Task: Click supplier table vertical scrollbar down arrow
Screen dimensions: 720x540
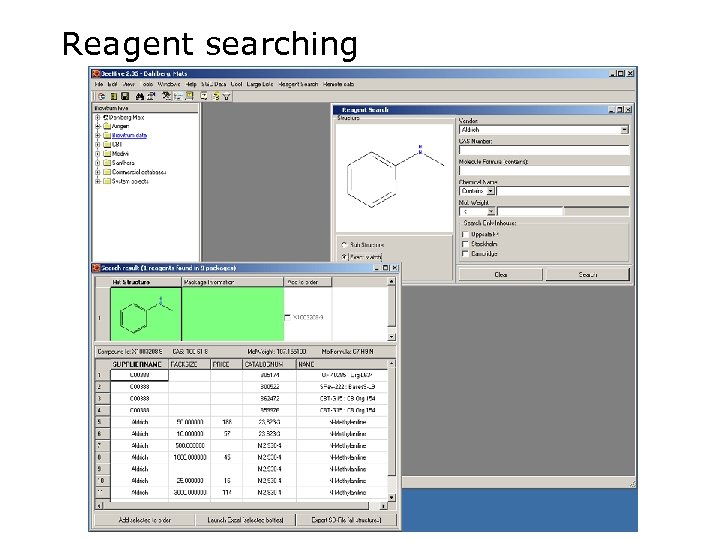Action: pyautogui.click(x=392, y=498)
